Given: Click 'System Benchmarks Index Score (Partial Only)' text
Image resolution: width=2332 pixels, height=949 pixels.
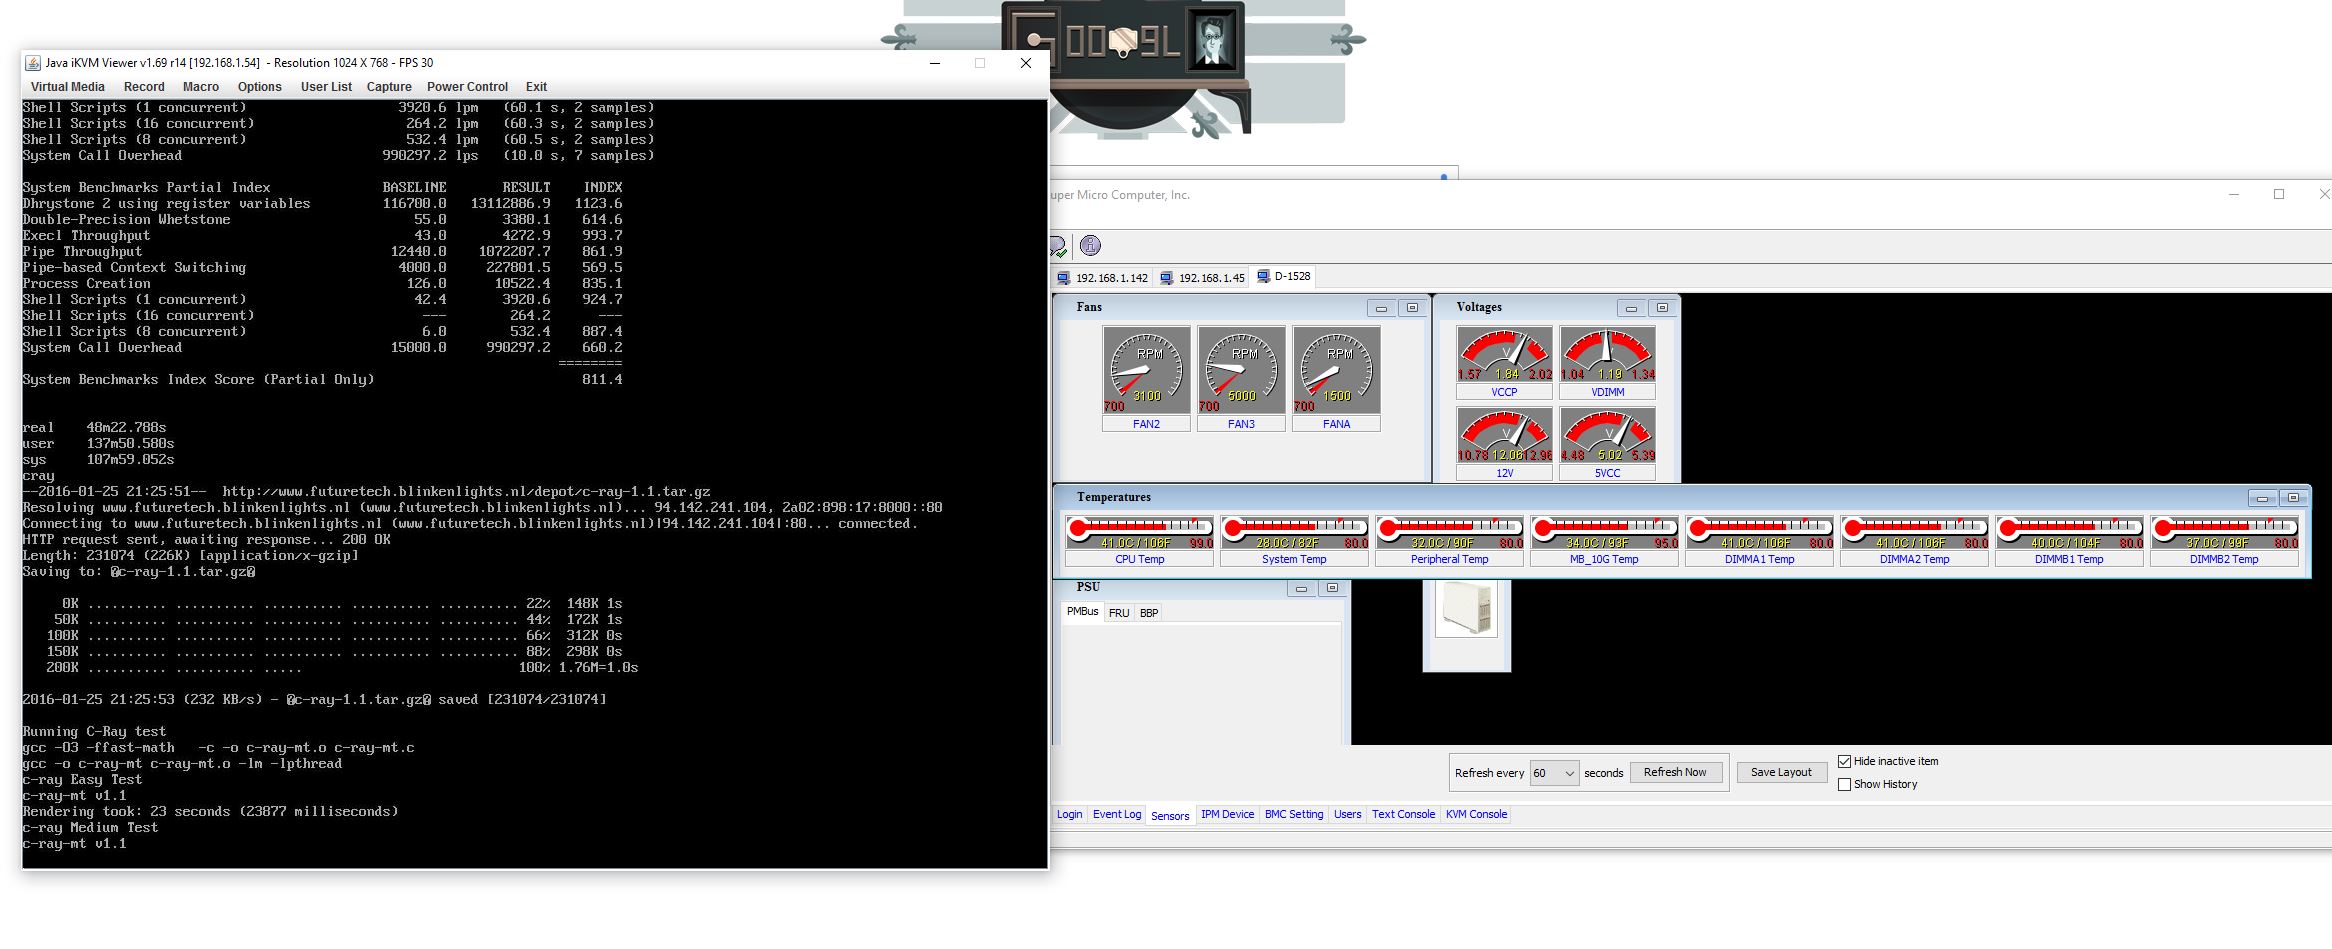Looking at the screenshot, I should [198, 380].
